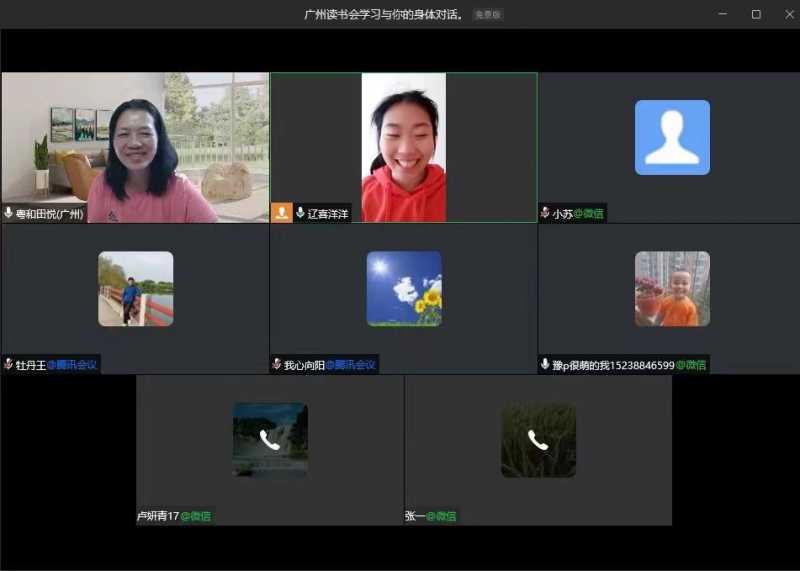Viewport: 800px width, 571px height.
Task: Select 粤和田悦(广州) video tile
Action: [135, 147]
